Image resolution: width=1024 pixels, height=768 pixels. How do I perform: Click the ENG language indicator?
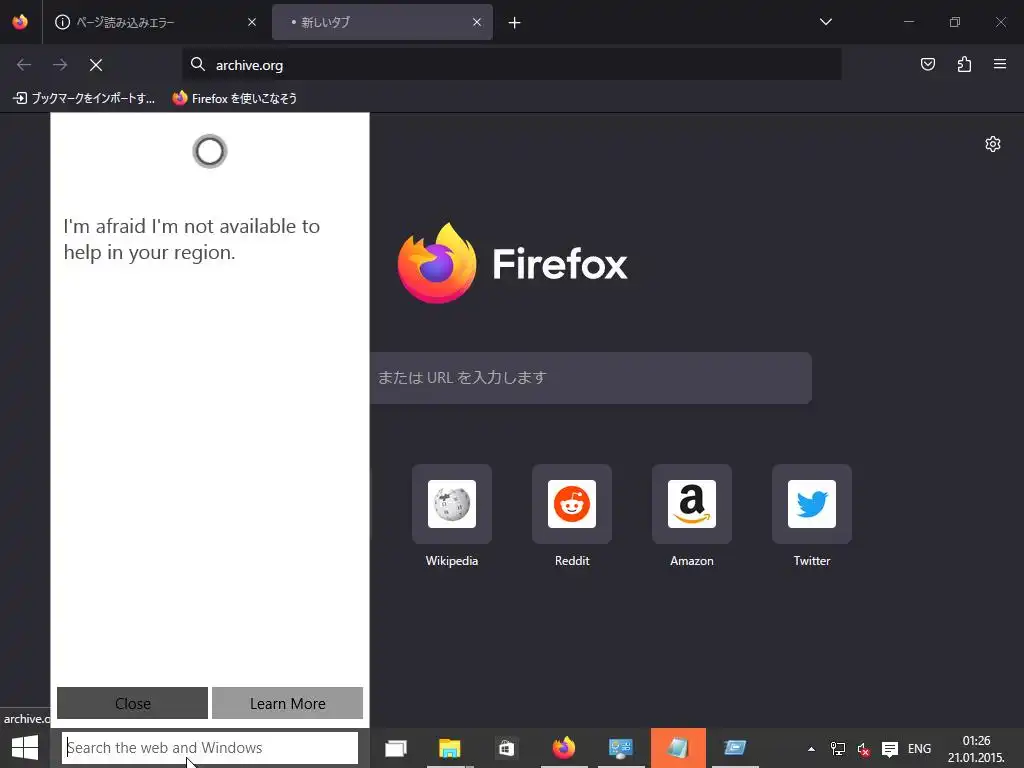[x=919, y=749]
